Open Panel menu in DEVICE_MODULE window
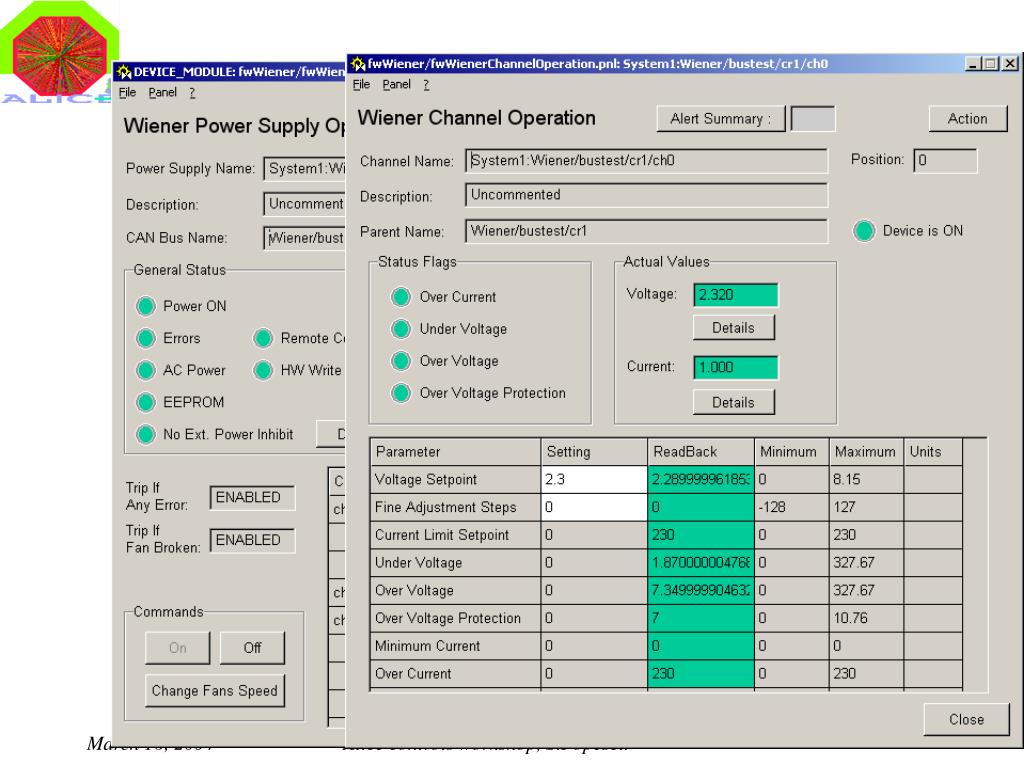 (163, 93)
